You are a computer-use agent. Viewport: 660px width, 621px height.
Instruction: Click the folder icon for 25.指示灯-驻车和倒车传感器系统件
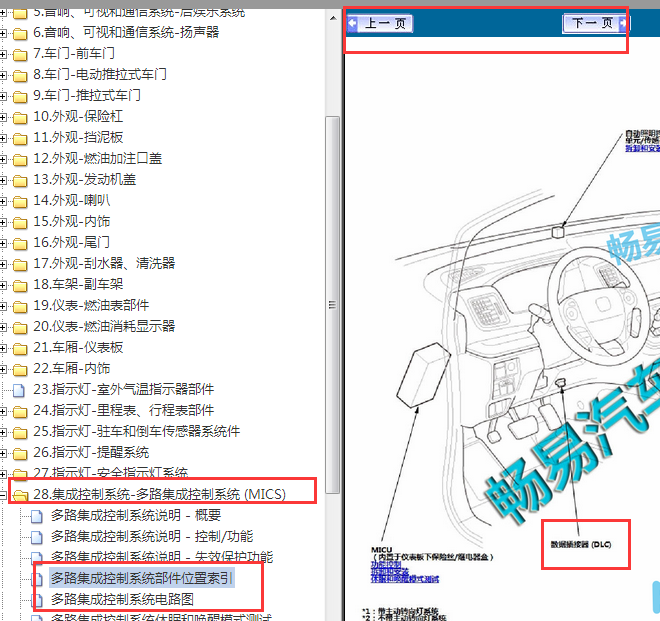click(20, 432)
